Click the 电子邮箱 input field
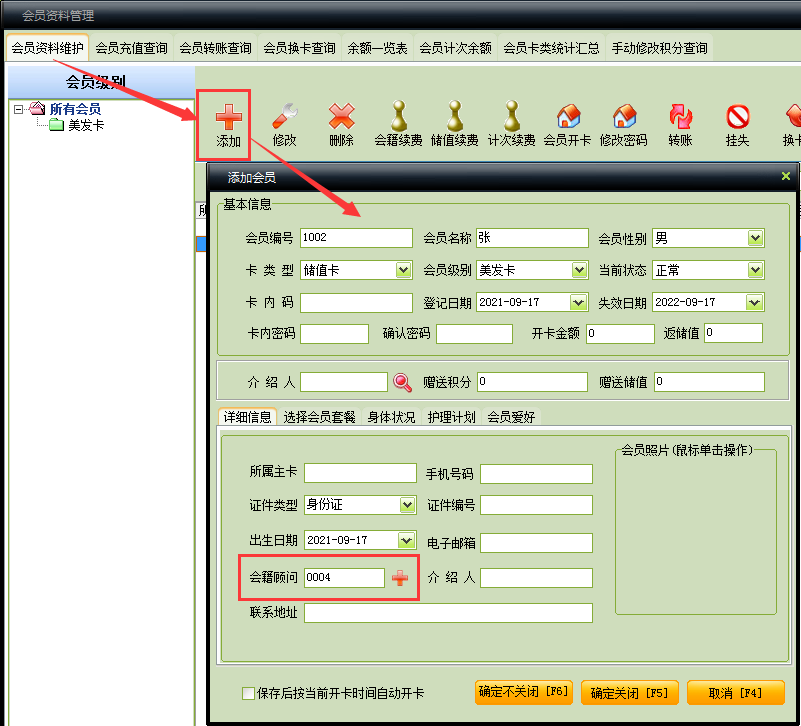801x726 pixels. coord(536,543)
